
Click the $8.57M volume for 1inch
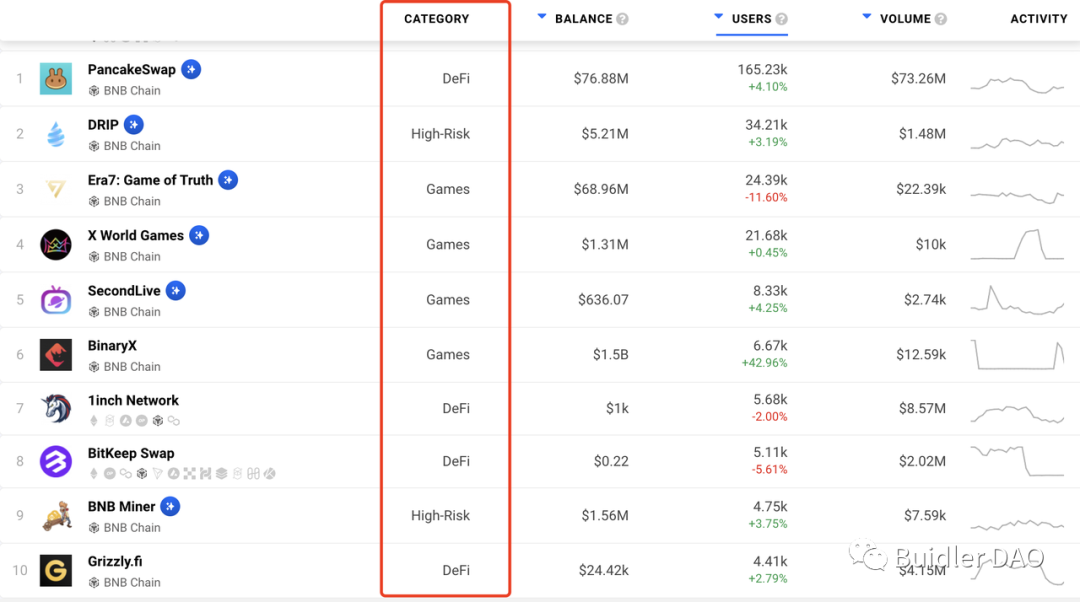coord(922,408)
